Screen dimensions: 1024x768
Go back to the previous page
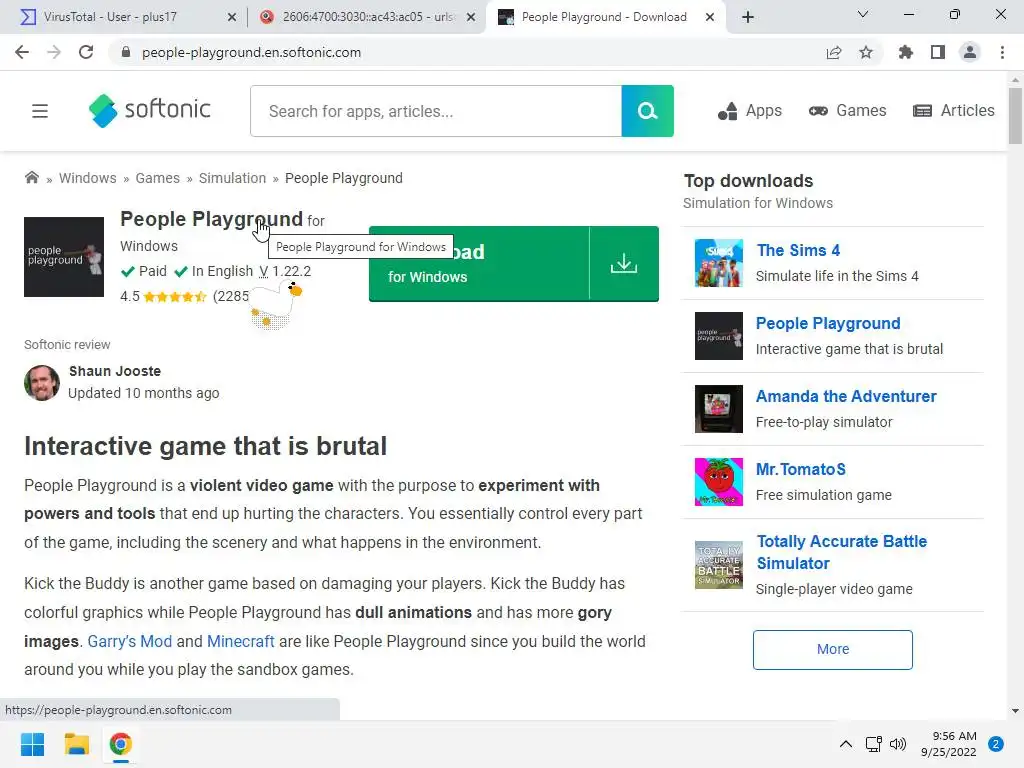pyautogui.click(x=22, y=52)
